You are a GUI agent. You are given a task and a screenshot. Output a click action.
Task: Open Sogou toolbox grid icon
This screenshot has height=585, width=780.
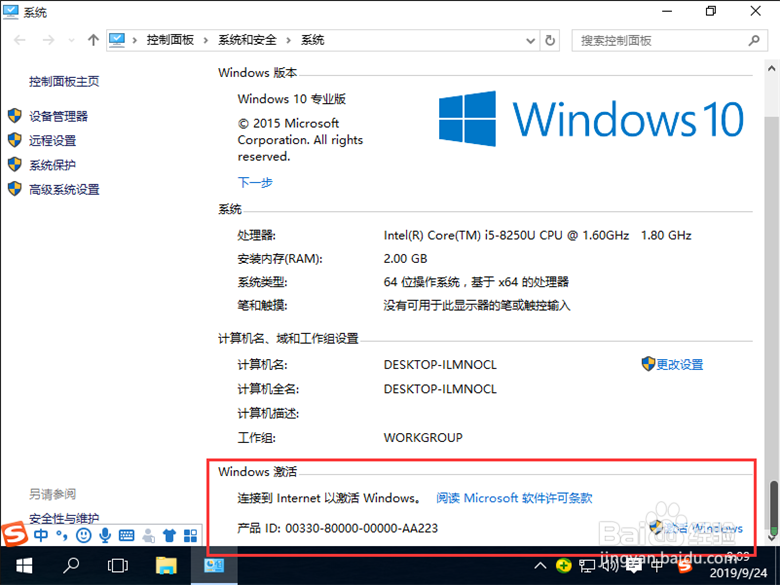point(191,535)
